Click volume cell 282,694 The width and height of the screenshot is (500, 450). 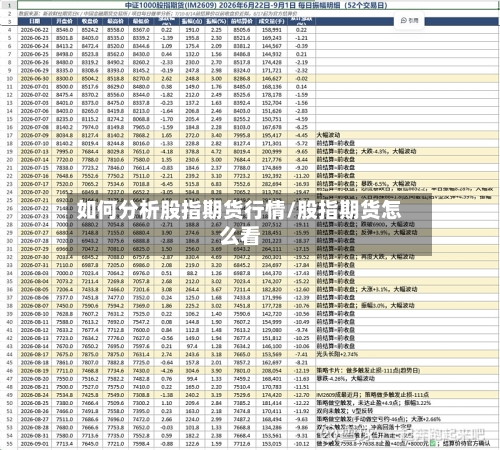272,184
